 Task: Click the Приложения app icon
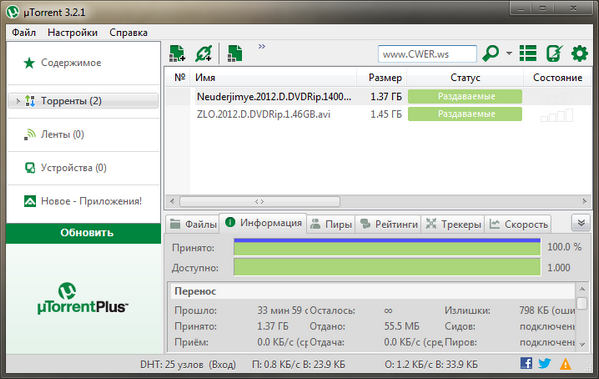pyautogui.click(x=30, y=201)
